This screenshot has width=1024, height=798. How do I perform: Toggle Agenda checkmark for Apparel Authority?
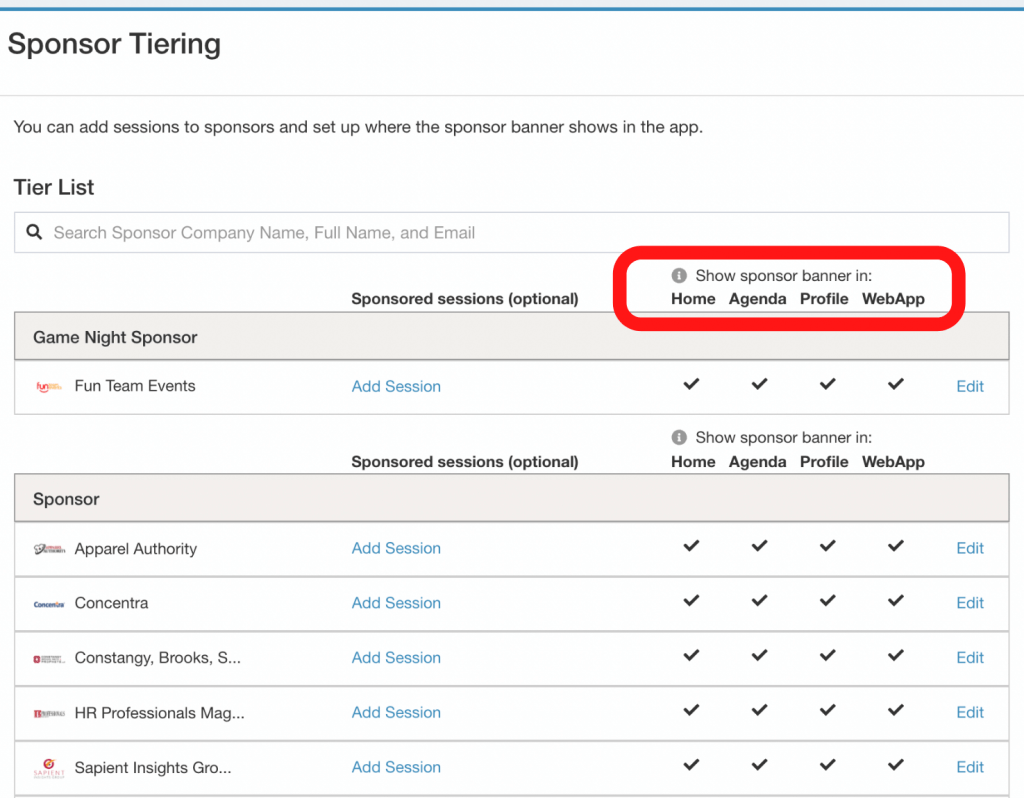point(759,546)
